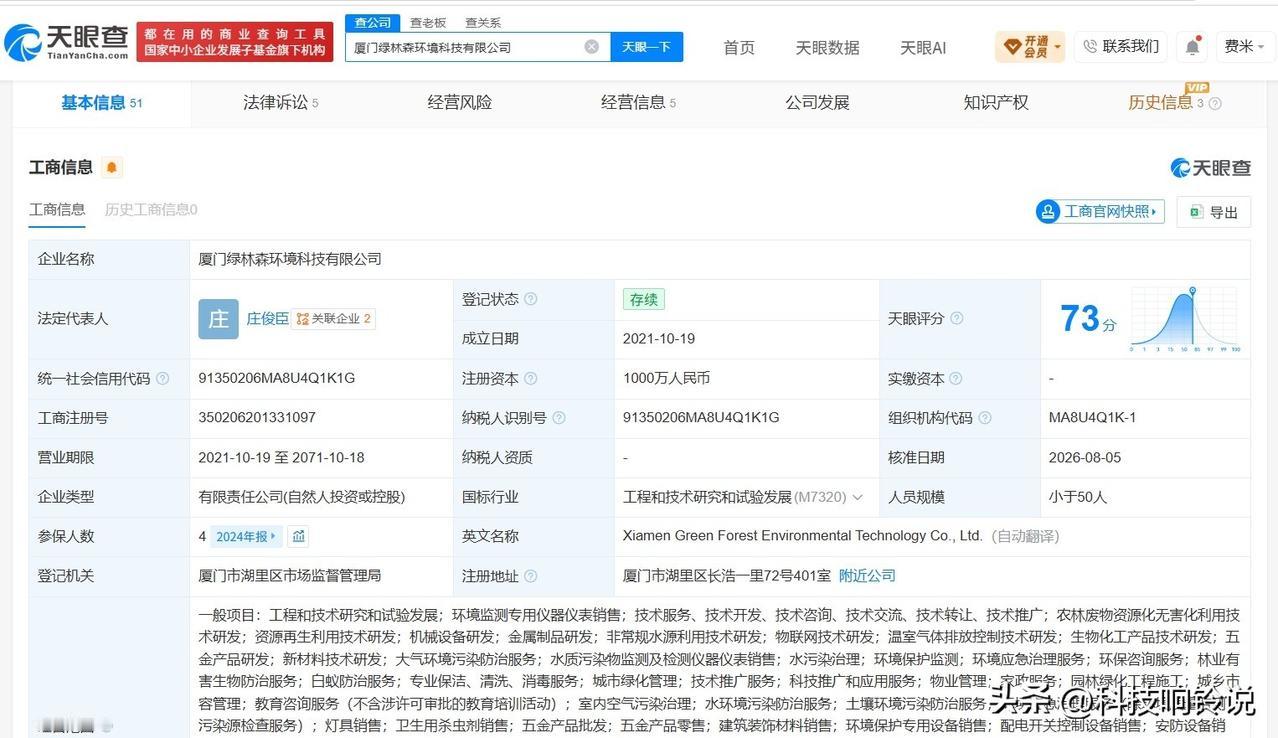Click help icon next to 纳税人识别号
The width and height of the screenshot is (1278, 738).
click(559, 418)
